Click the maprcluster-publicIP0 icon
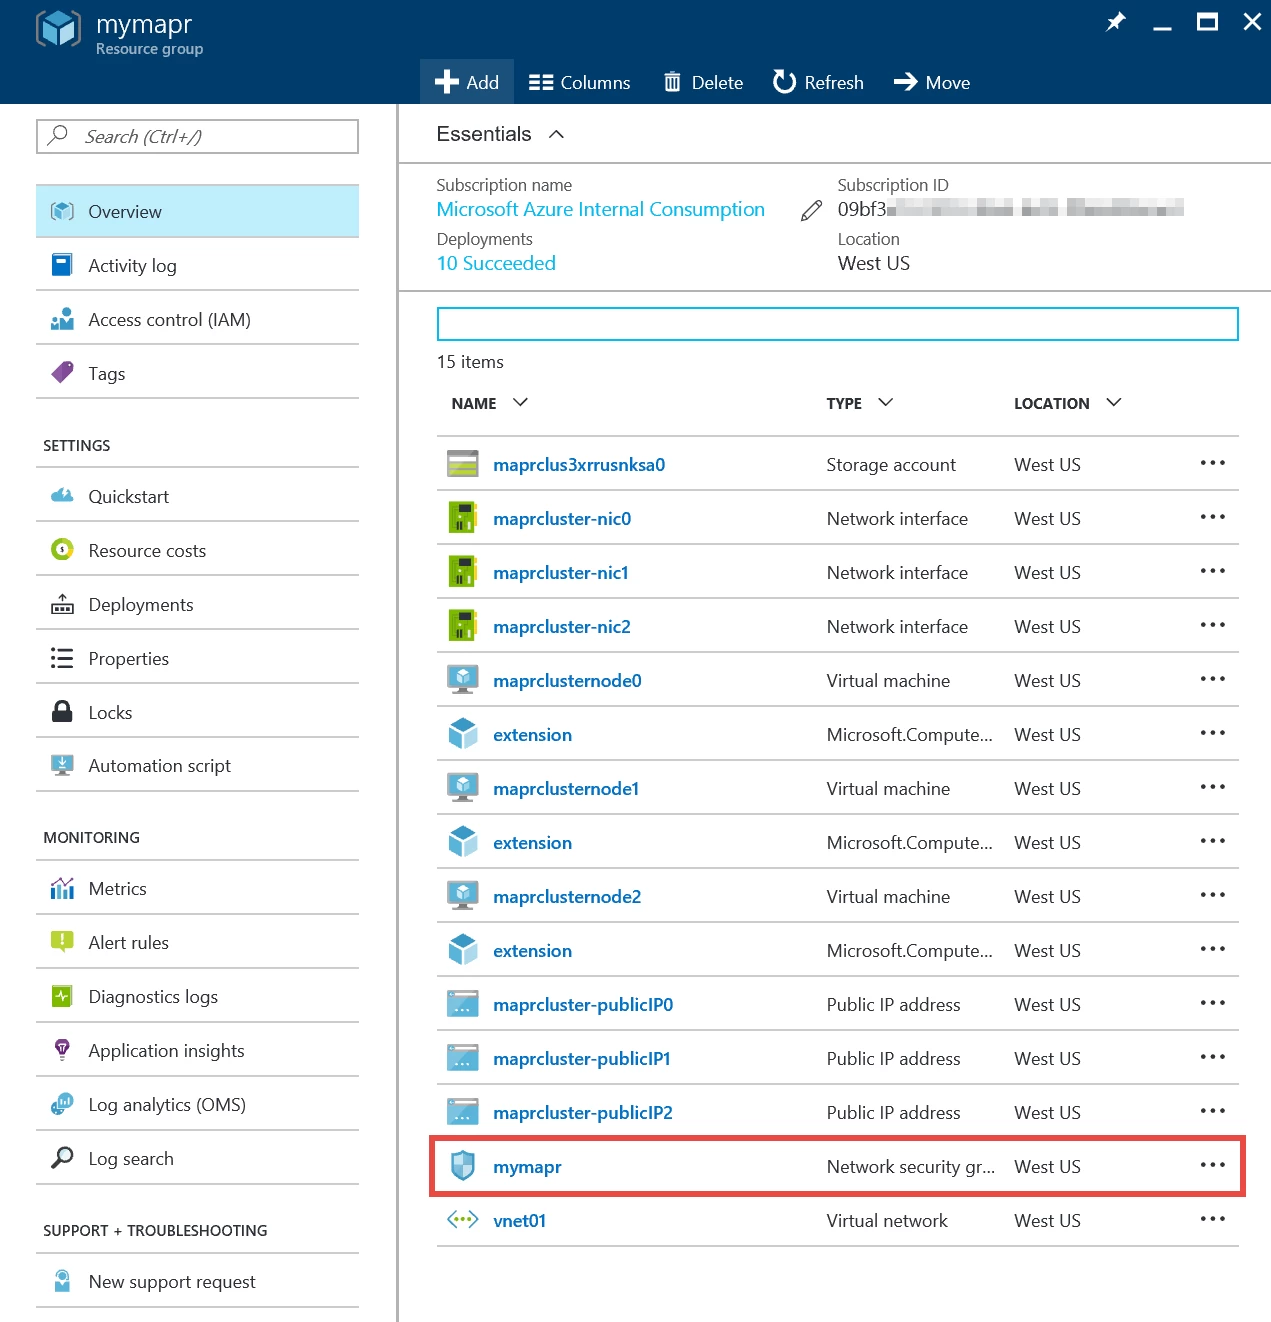Screen dimensions: 1271x1322 (462, 1003)
